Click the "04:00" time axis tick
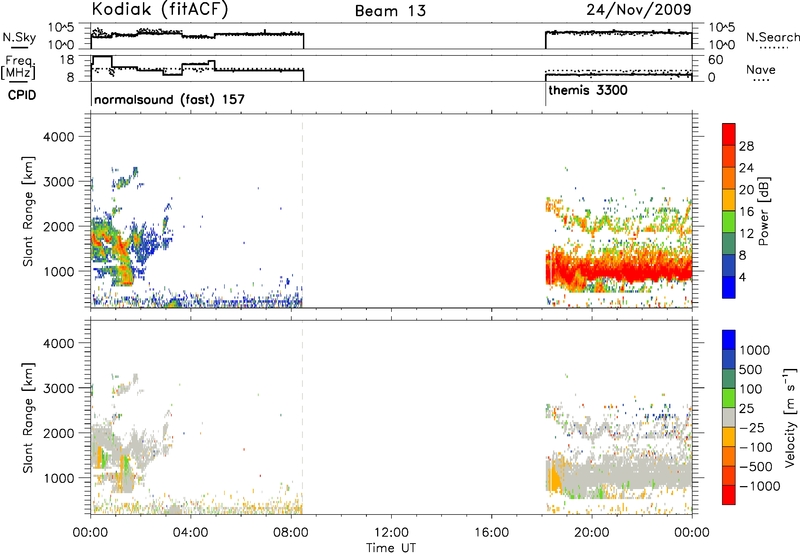 coord(190,533)
